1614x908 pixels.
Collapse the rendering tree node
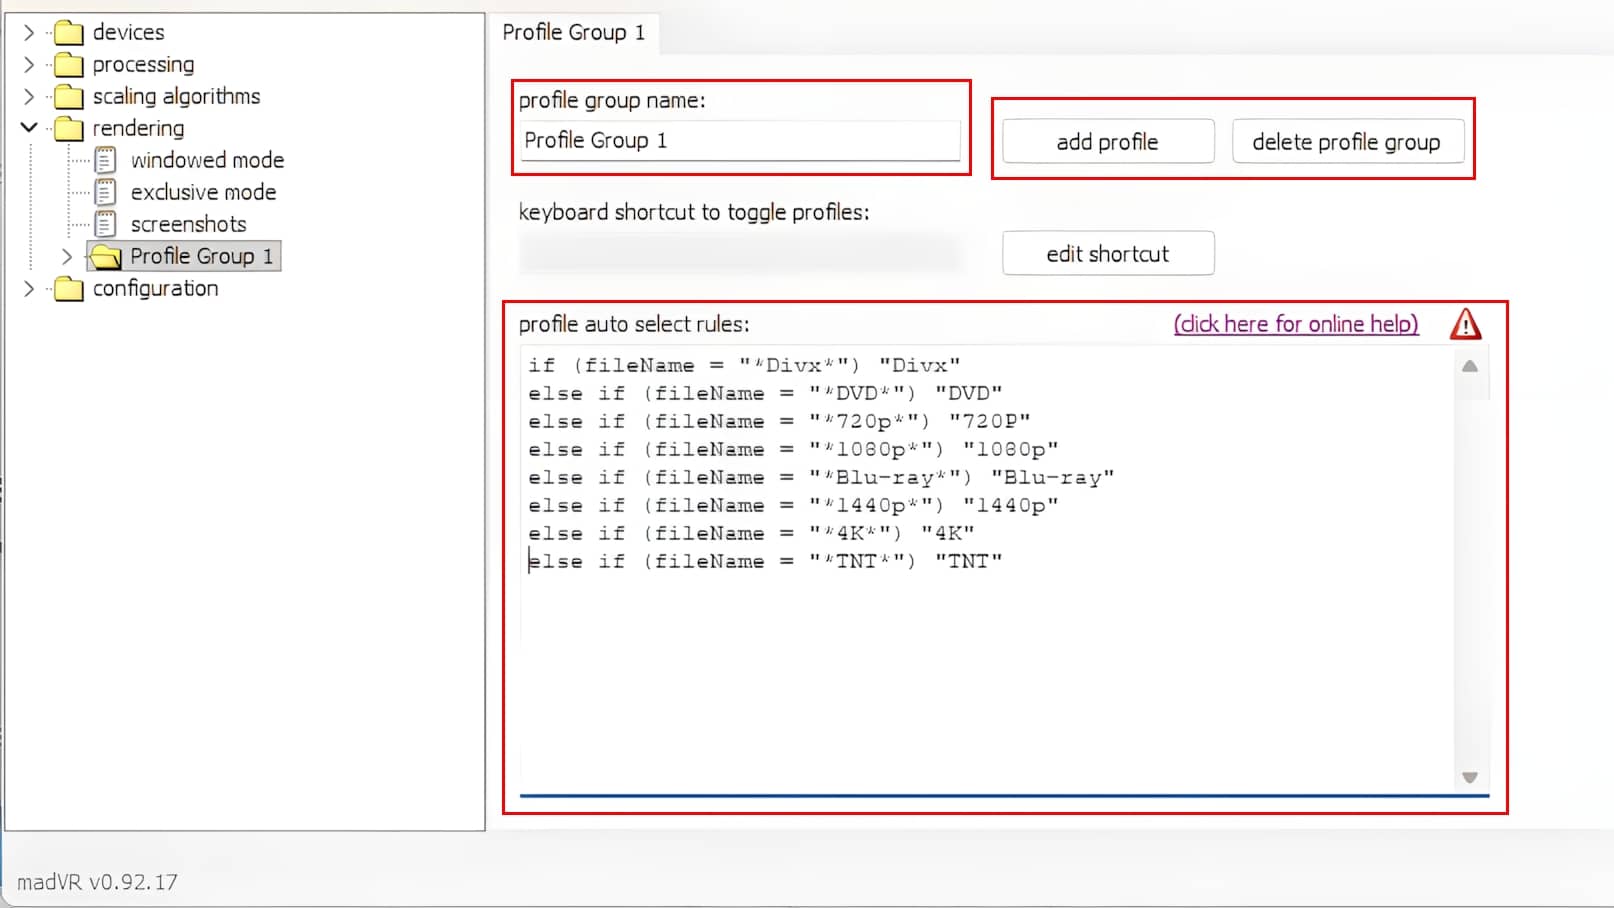coord(29,128)
